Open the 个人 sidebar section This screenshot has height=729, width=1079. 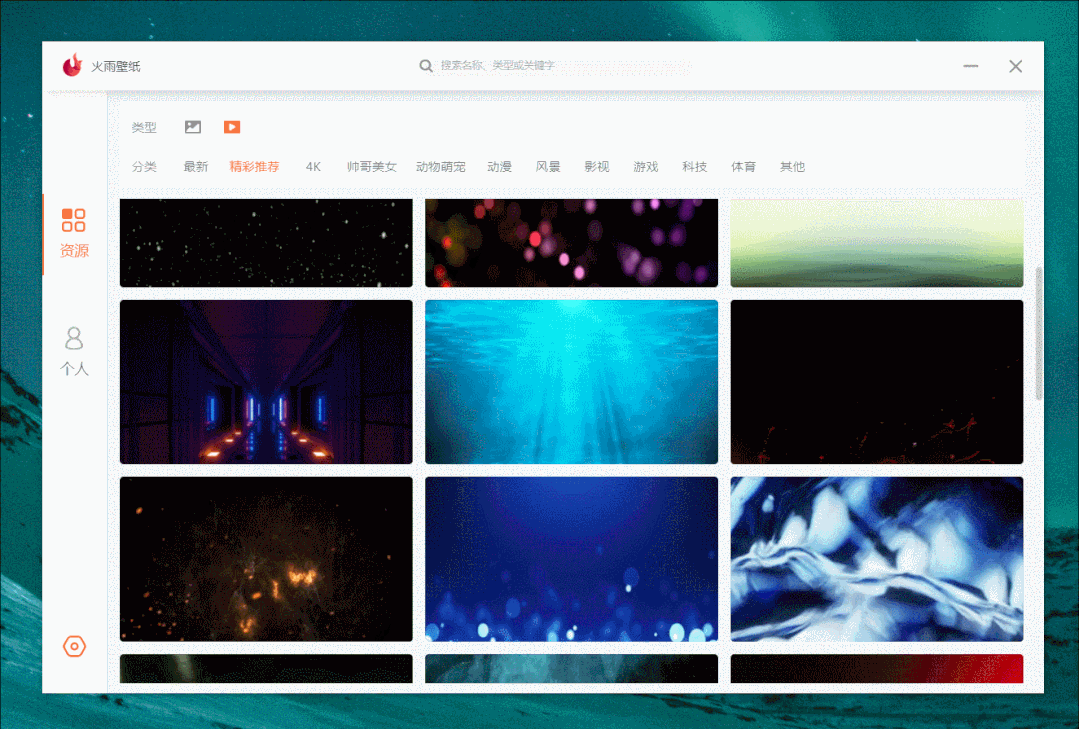[74, 351]
